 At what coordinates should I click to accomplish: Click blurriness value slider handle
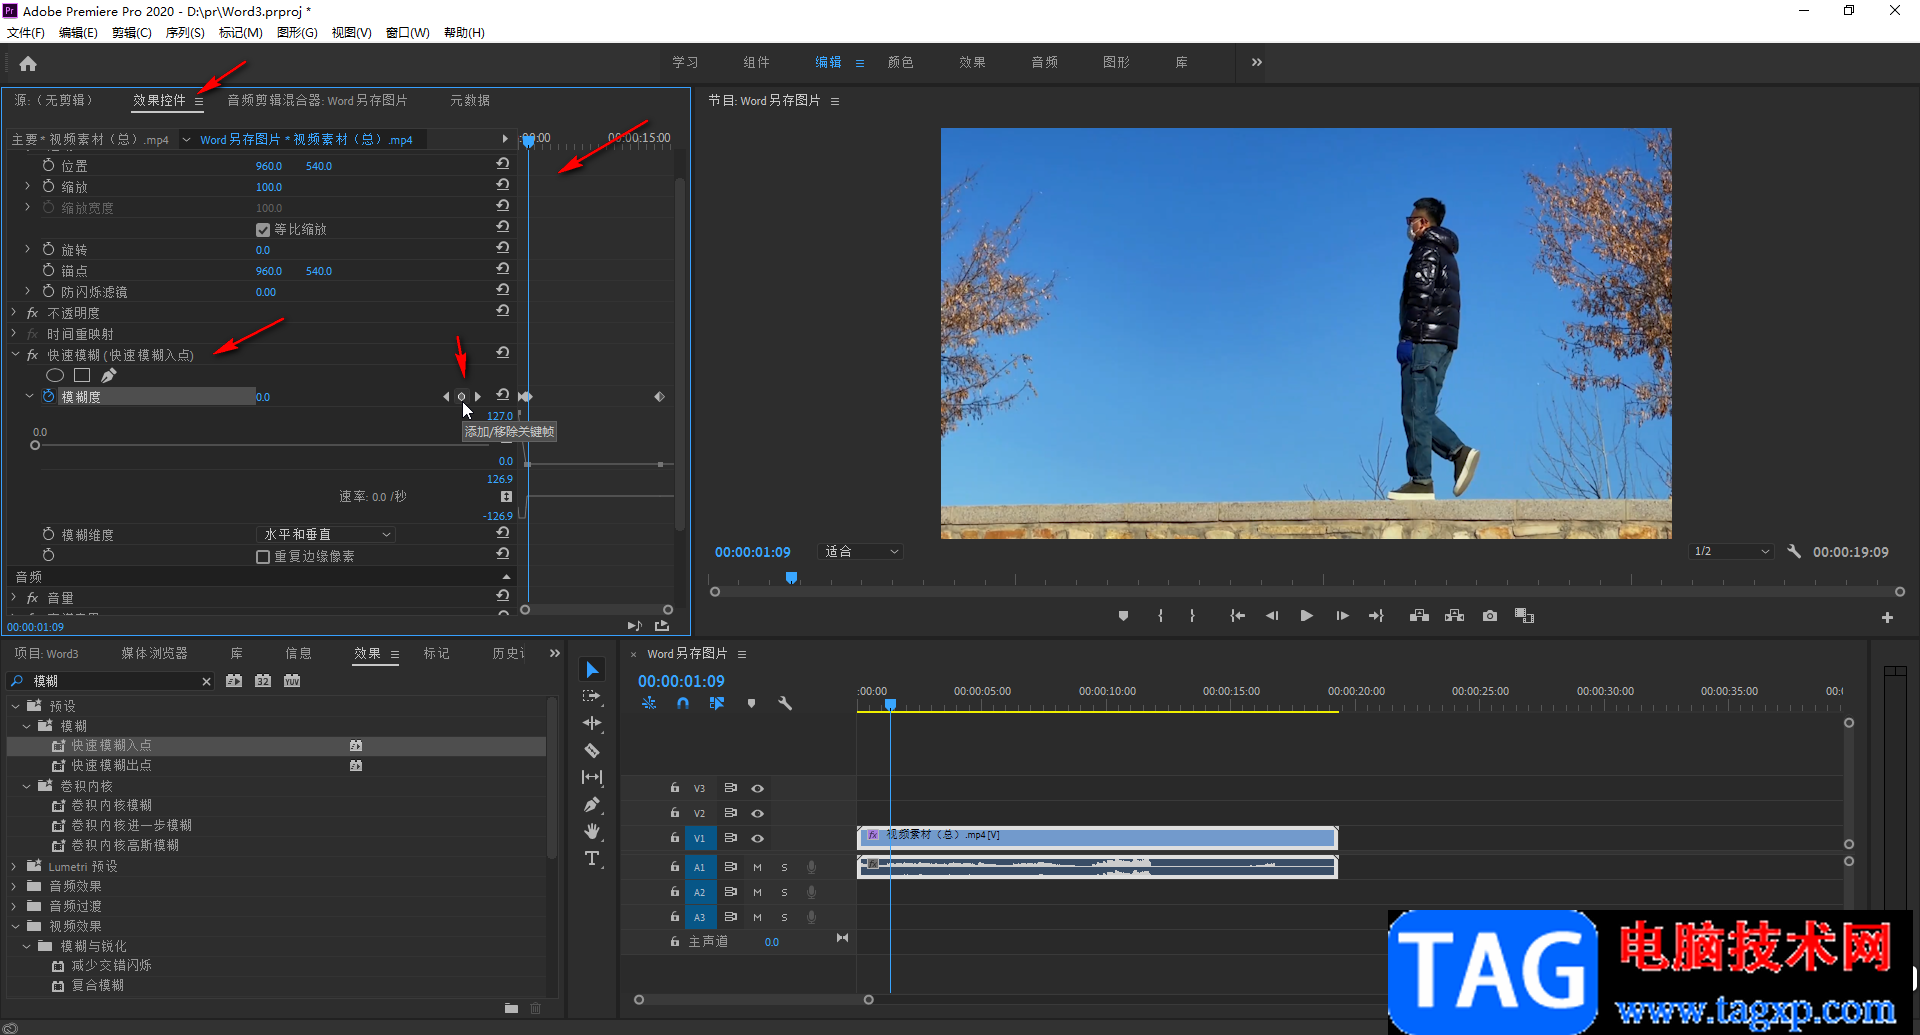35,445
